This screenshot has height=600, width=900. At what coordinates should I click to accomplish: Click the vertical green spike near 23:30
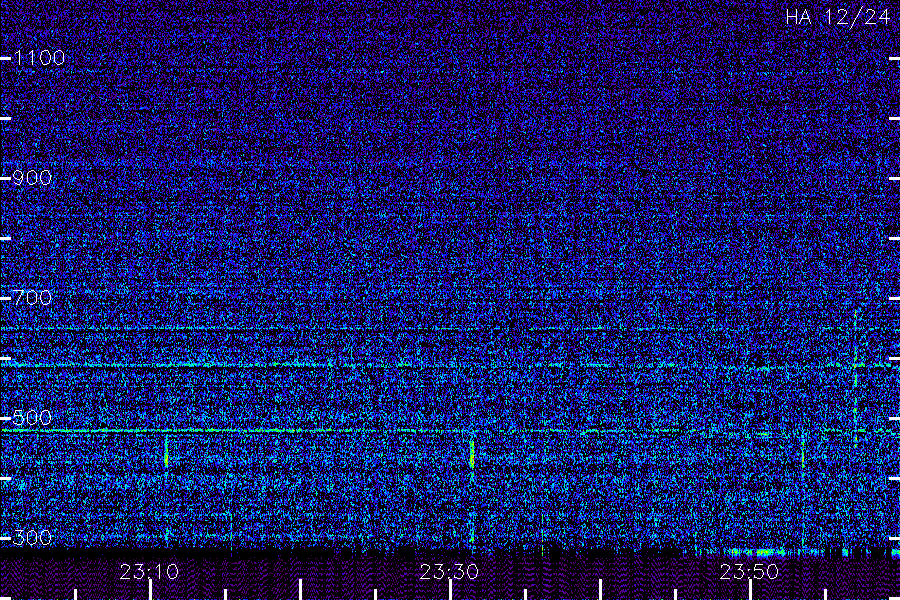pyautogui.click(x=472, y=454)
